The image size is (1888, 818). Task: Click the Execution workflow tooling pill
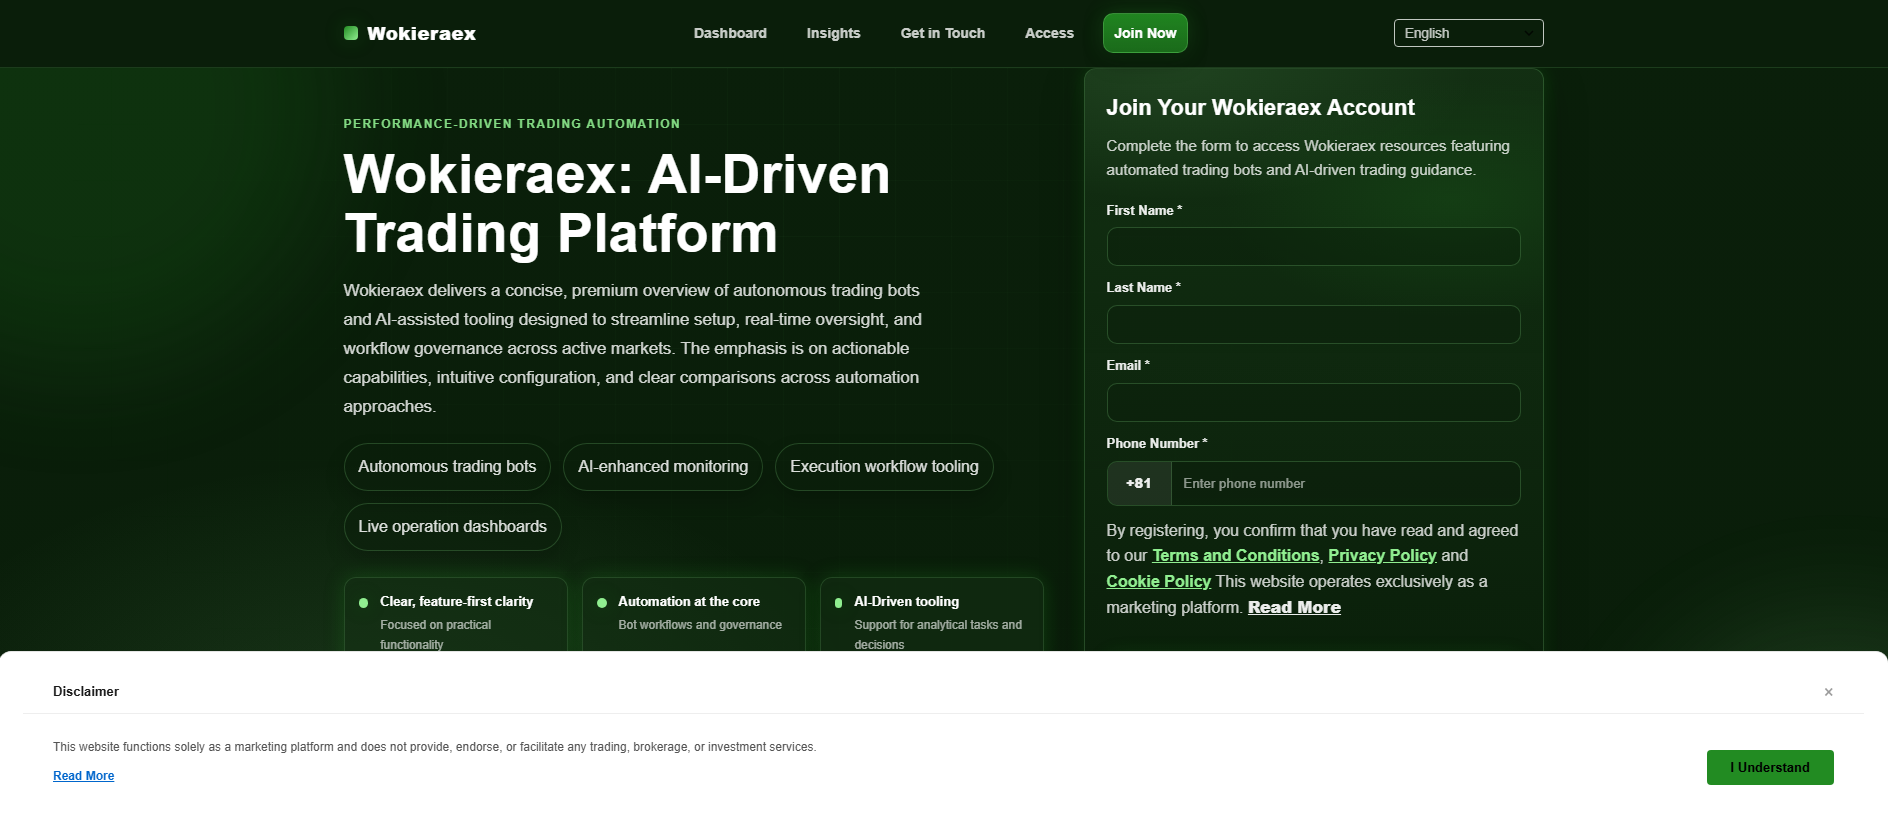tap(884, 467)
